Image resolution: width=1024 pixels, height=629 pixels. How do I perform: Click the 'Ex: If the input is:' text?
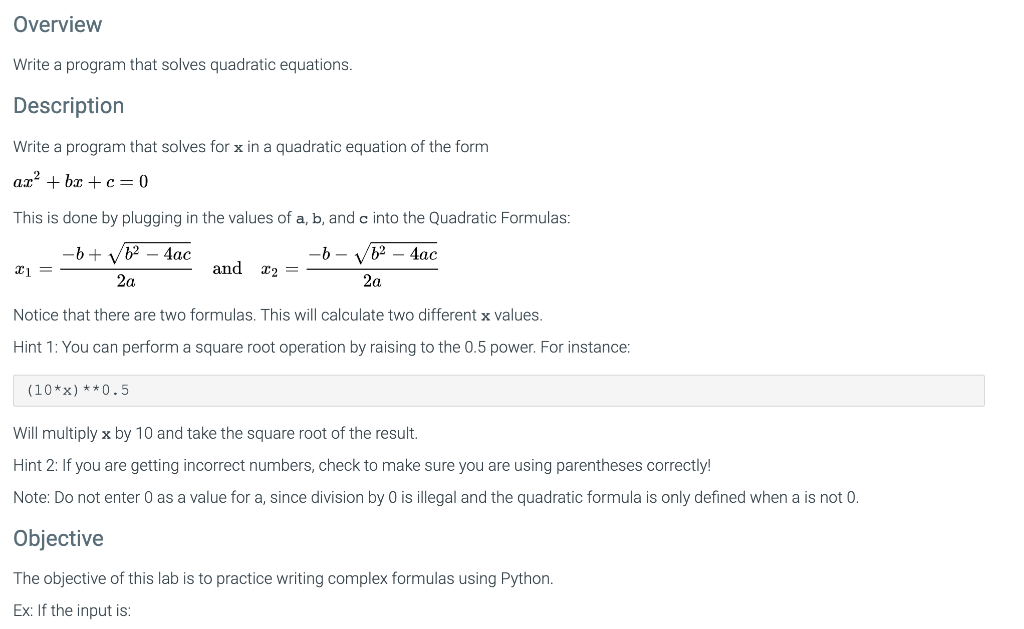pos(72,610)
